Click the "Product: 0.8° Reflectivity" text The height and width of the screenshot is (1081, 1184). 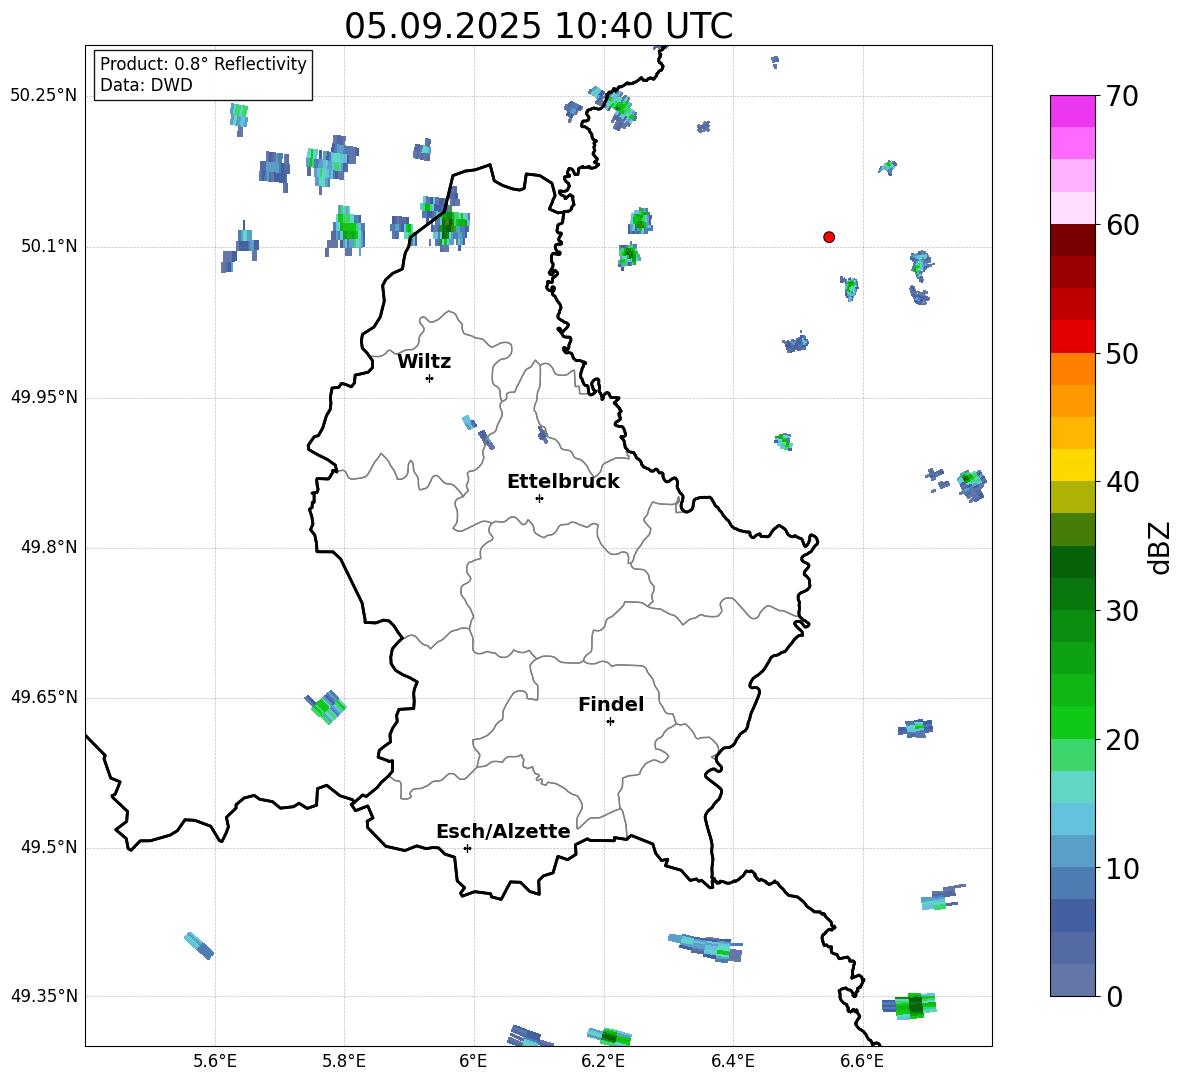203,64
